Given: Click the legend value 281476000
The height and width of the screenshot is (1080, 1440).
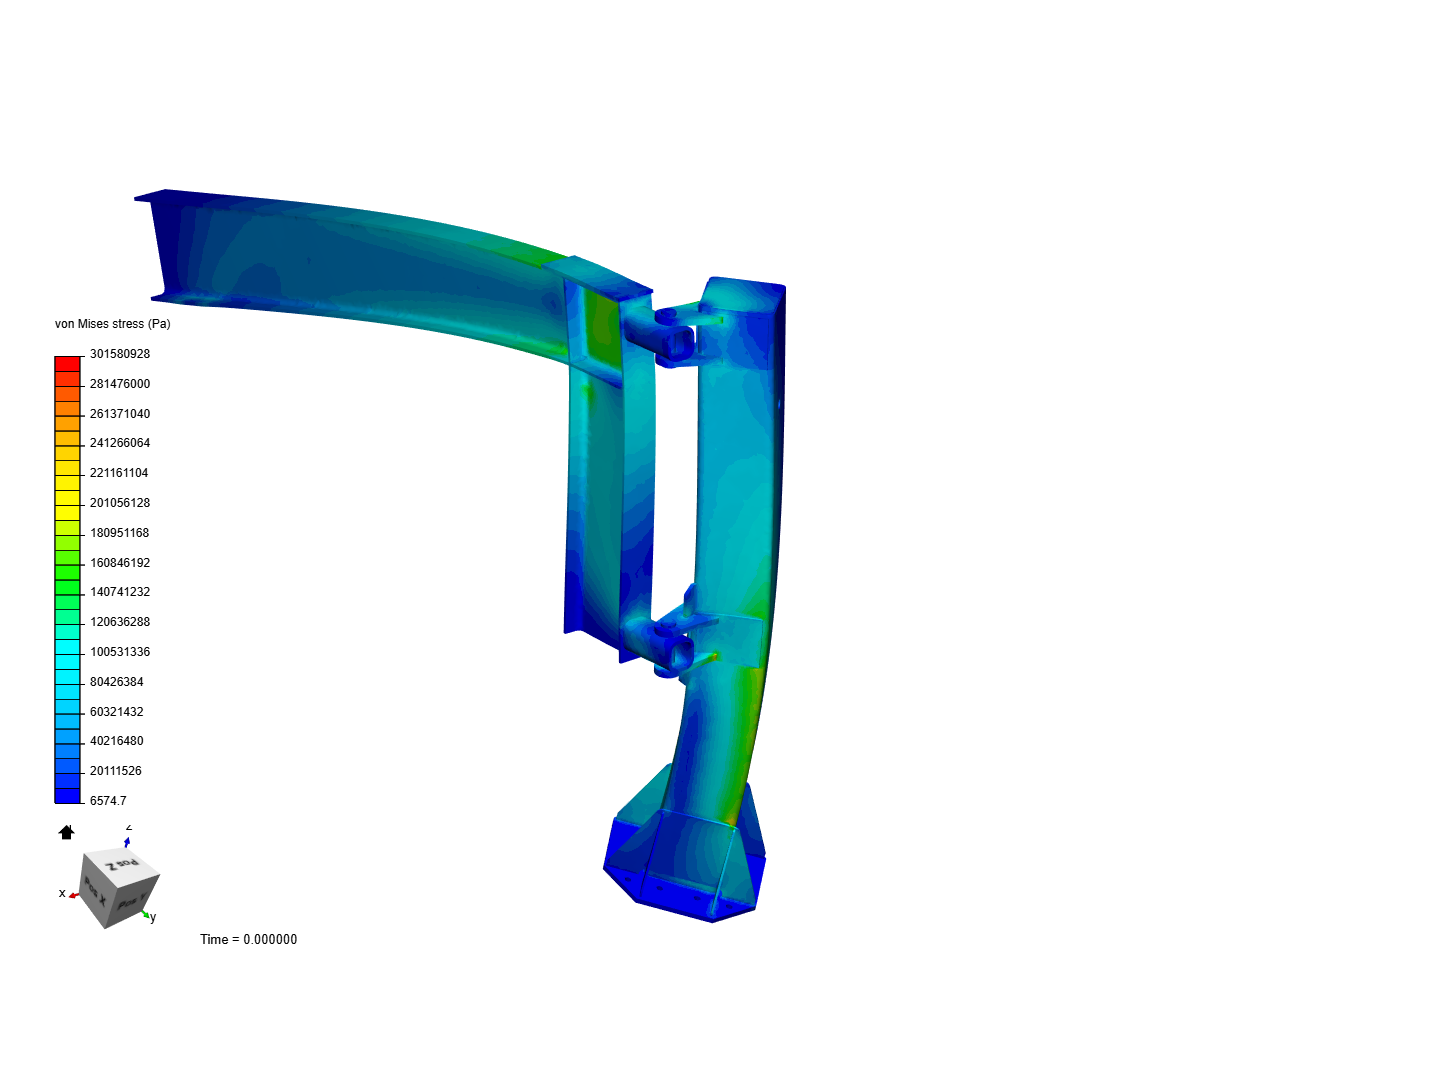Looking at the screenshot, I should 120,384.
